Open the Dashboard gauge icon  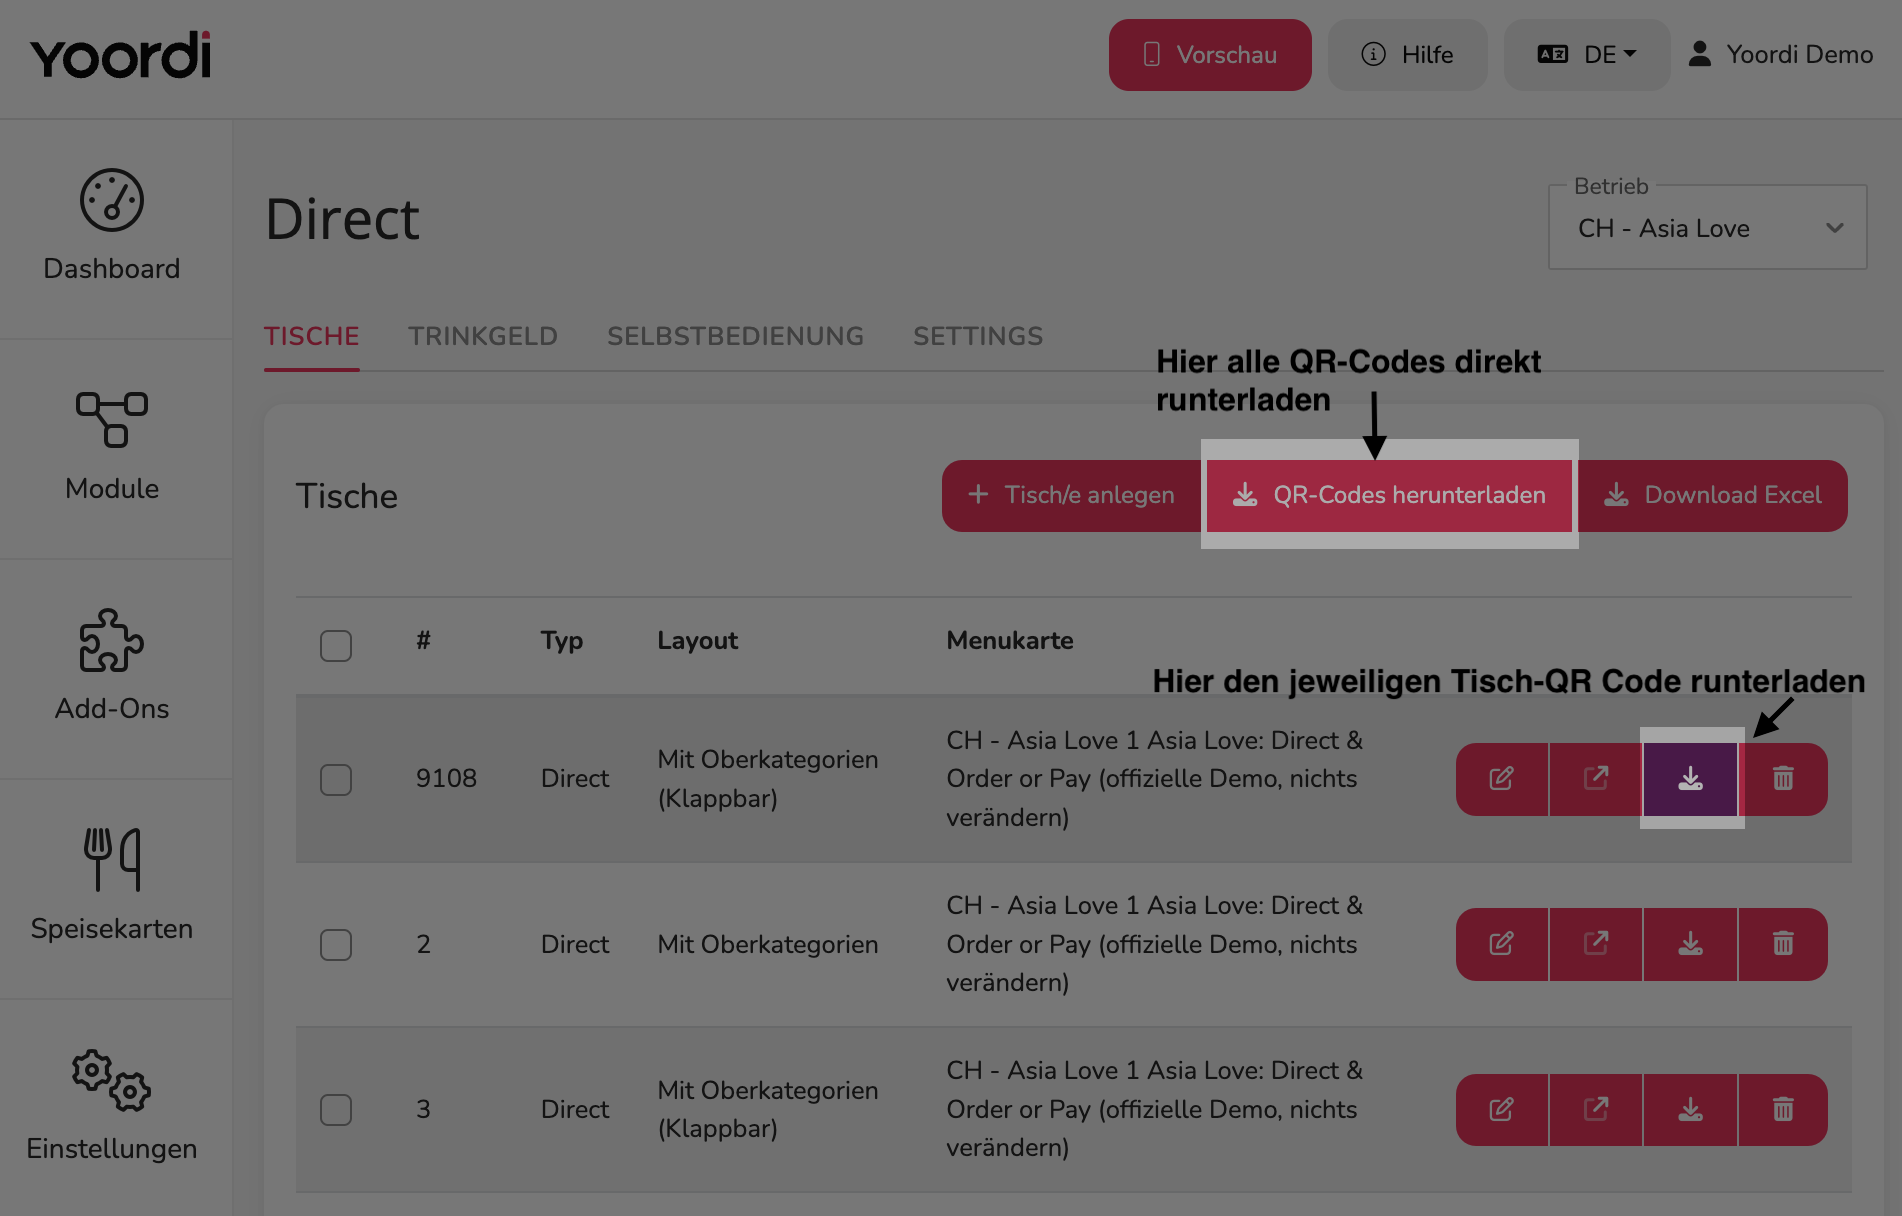pos(112,200)
